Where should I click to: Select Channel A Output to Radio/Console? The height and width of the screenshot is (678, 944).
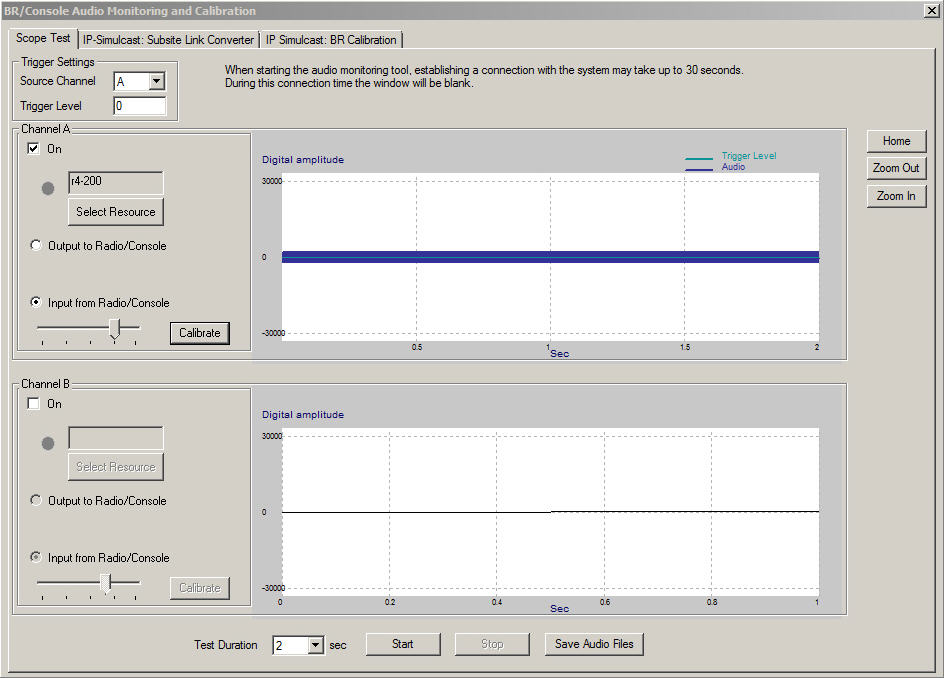[37, 246]
